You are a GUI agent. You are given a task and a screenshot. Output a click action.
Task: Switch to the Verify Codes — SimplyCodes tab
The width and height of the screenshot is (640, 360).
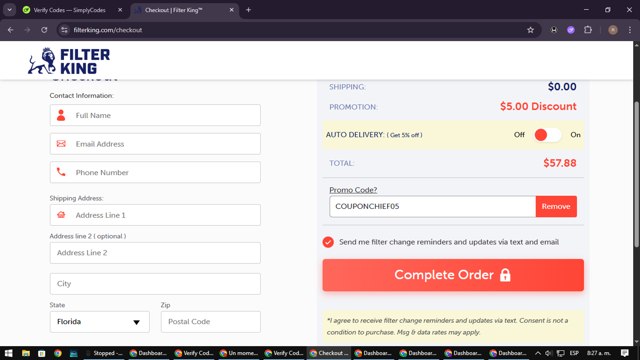(69, 10)
